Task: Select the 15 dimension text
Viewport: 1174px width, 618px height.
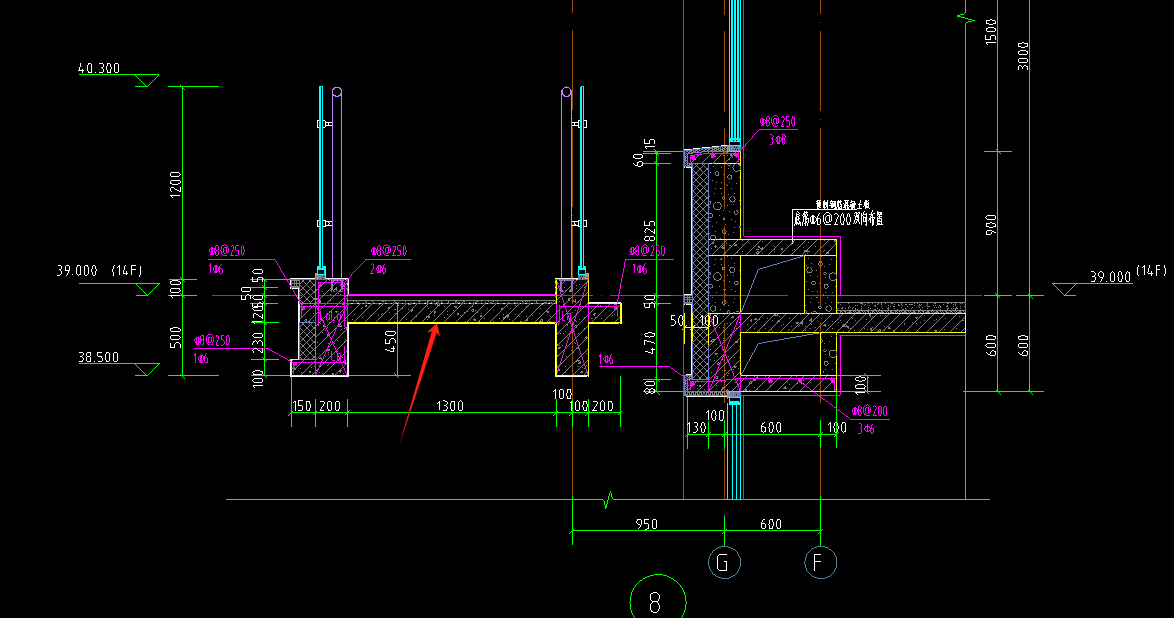Action: [650, 143]
